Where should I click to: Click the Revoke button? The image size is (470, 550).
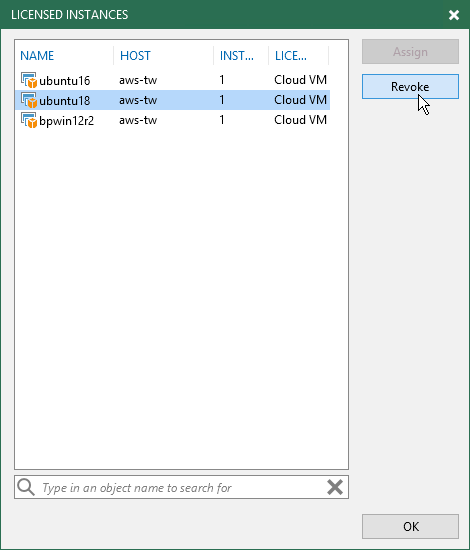click(410, 87)
